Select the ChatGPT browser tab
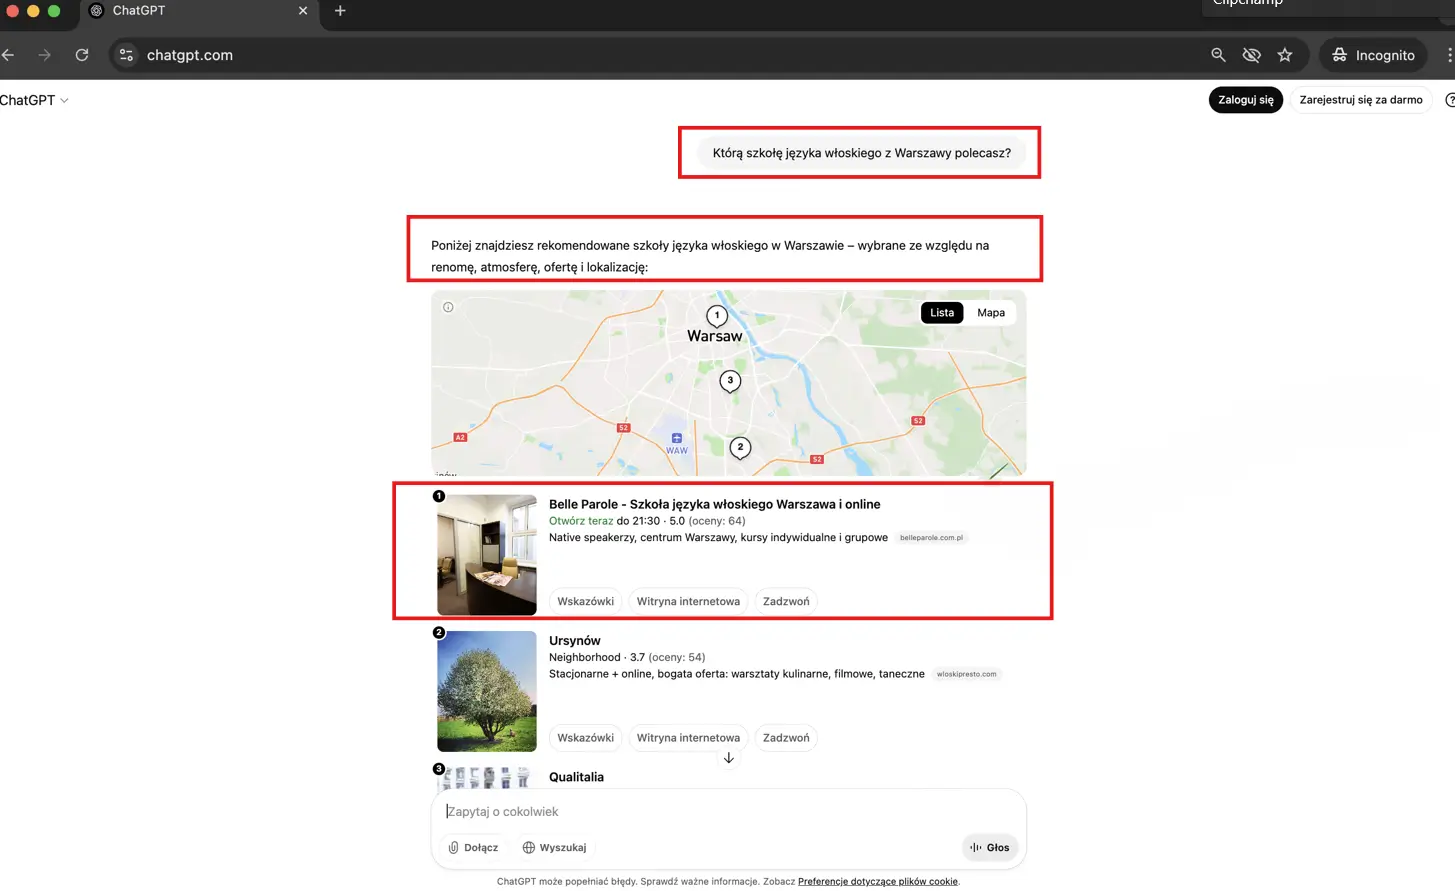 point(200,11)
